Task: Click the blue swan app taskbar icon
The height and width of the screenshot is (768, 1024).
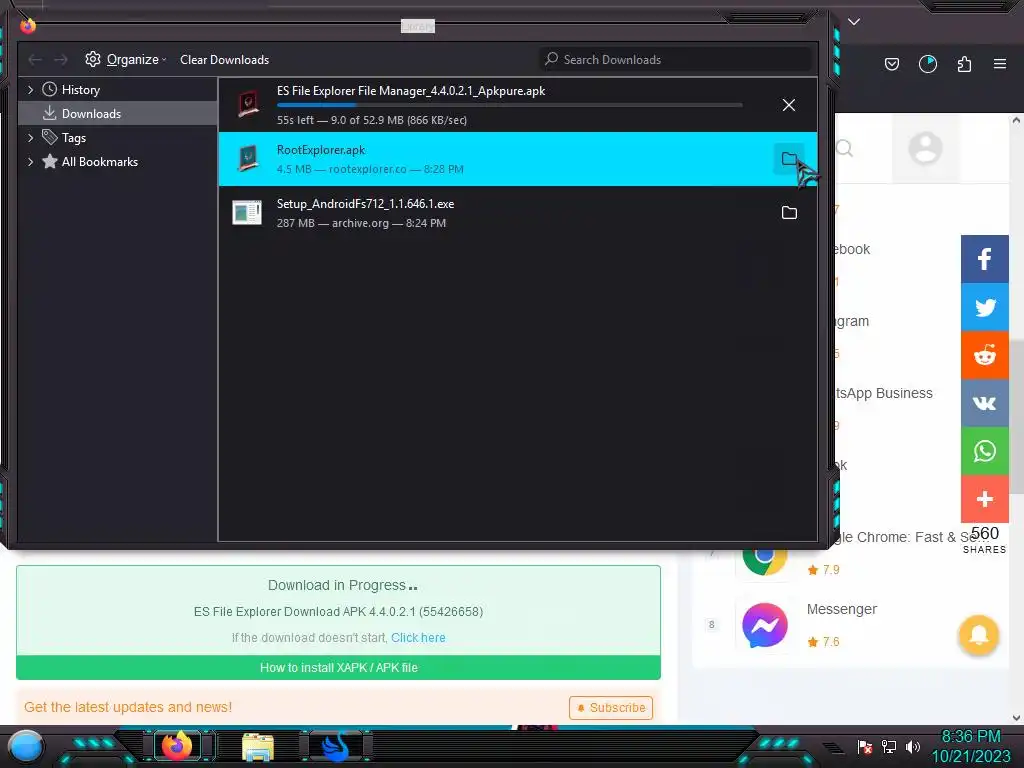Action: (x=337, y=747)
